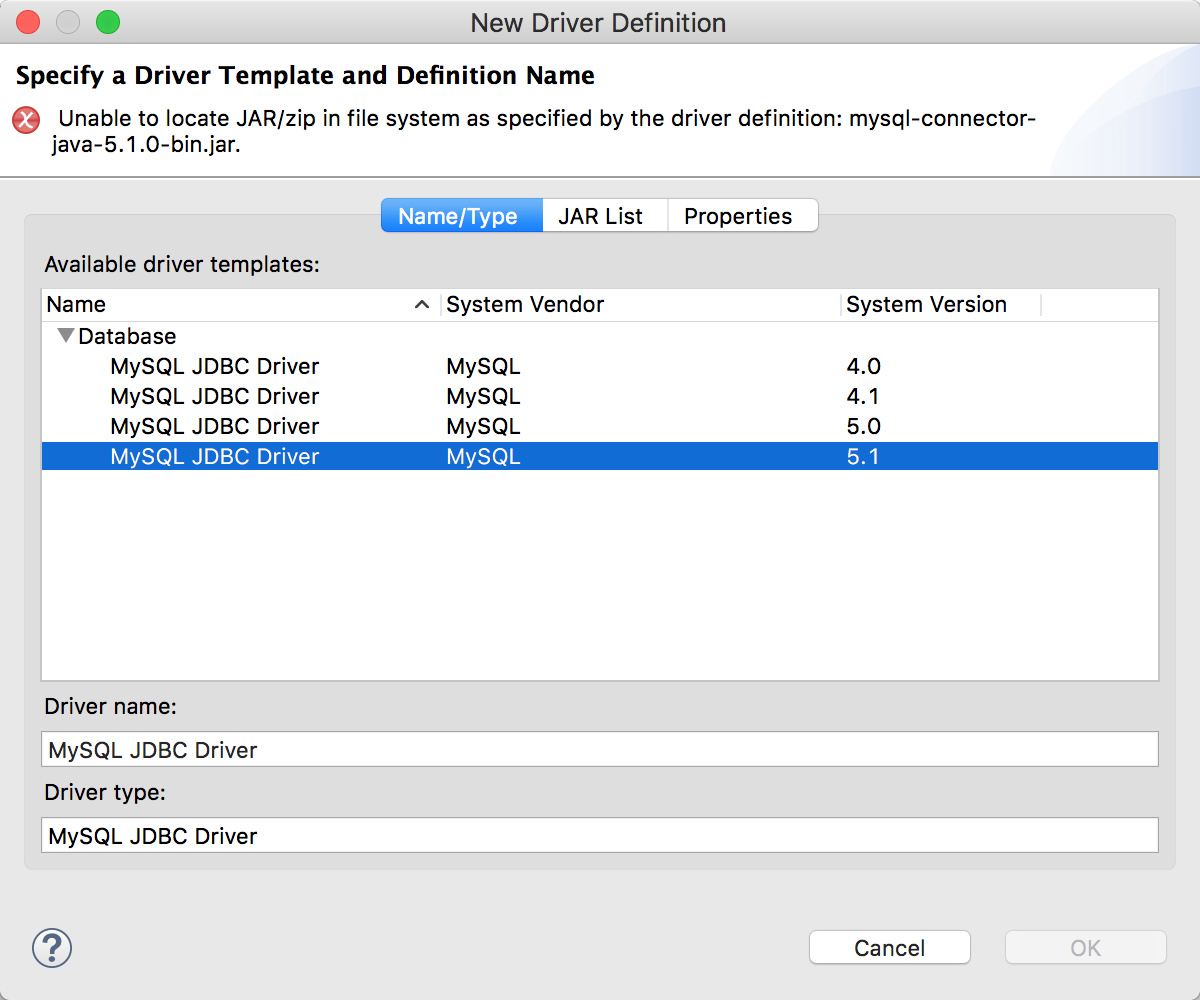Click the Database tree item label
This screenshot has height=1000, width=1200.
127,336
